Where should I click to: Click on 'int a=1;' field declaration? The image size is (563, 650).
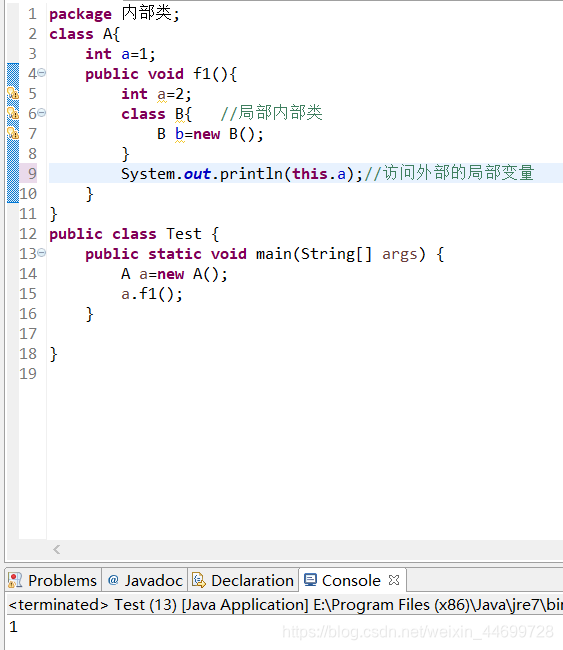[x=120, y=54]
